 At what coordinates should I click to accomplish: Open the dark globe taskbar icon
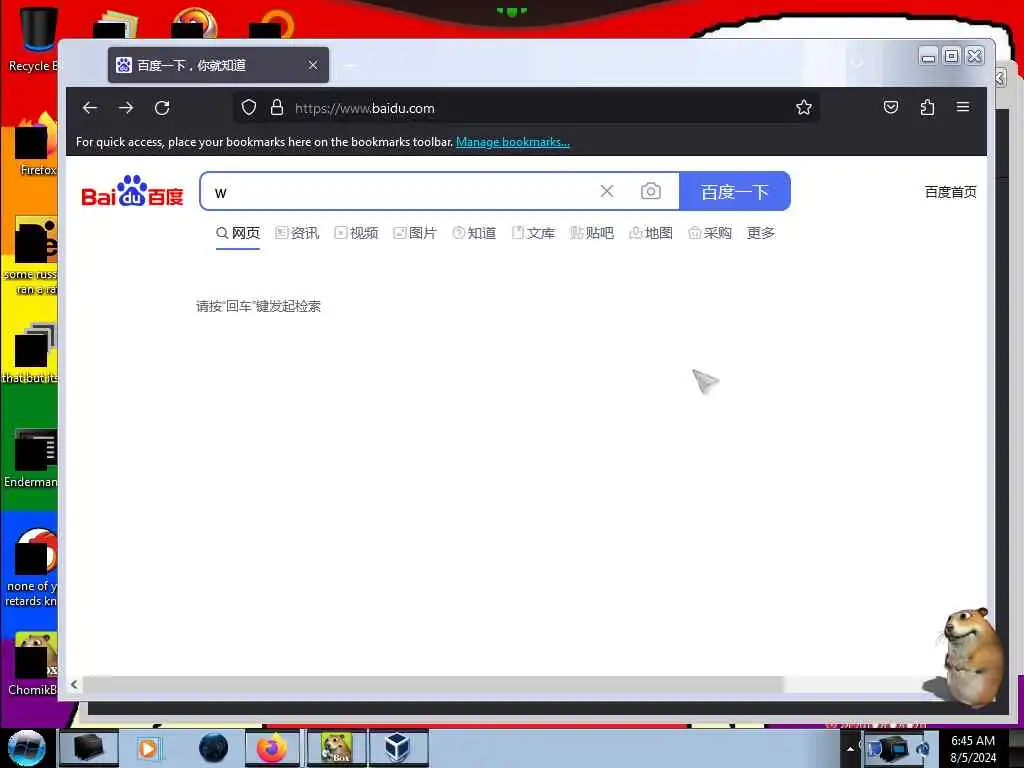tap(214, 748)
